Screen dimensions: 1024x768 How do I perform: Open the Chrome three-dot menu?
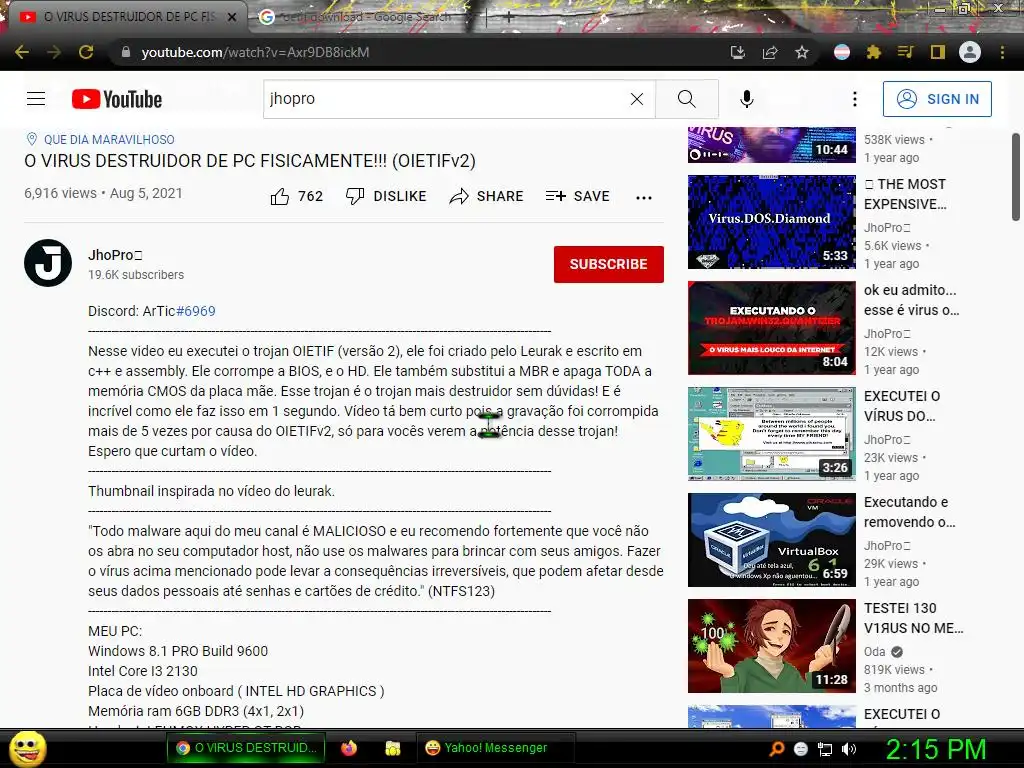point(1002,52)
